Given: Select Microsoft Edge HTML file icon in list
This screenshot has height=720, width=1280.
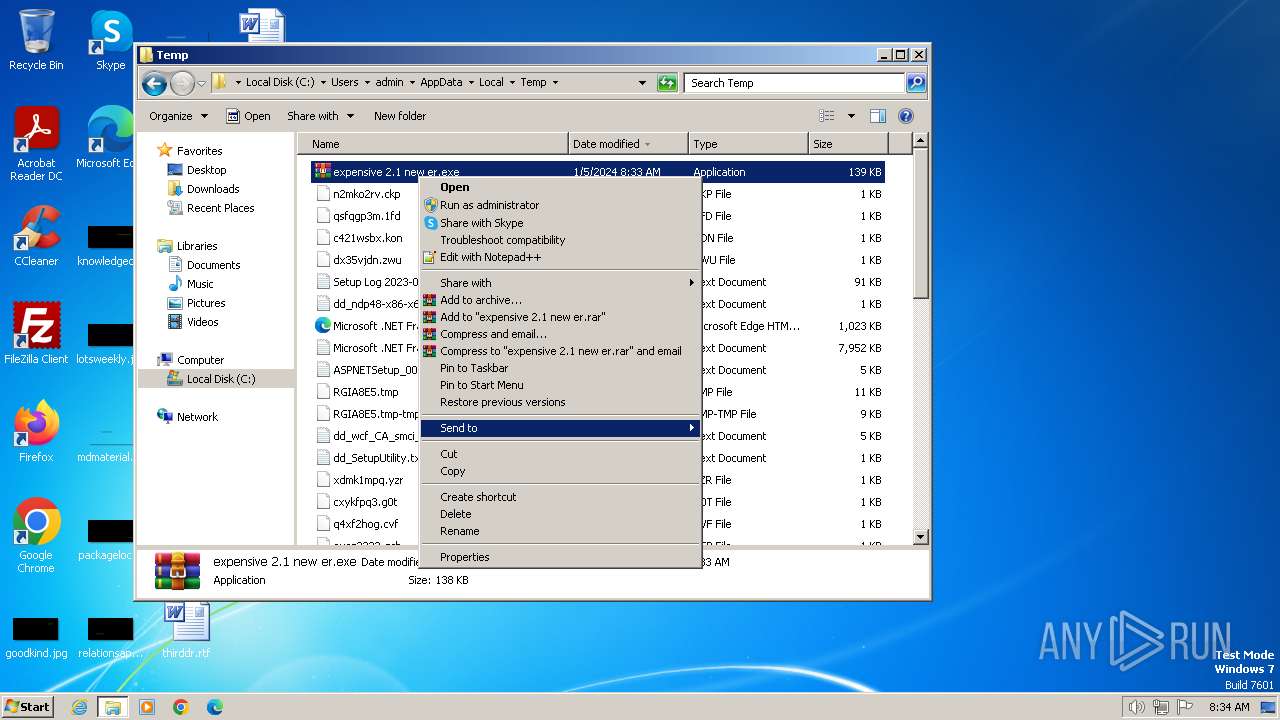Looking at the screenshot, I should (x=323, y=326).
